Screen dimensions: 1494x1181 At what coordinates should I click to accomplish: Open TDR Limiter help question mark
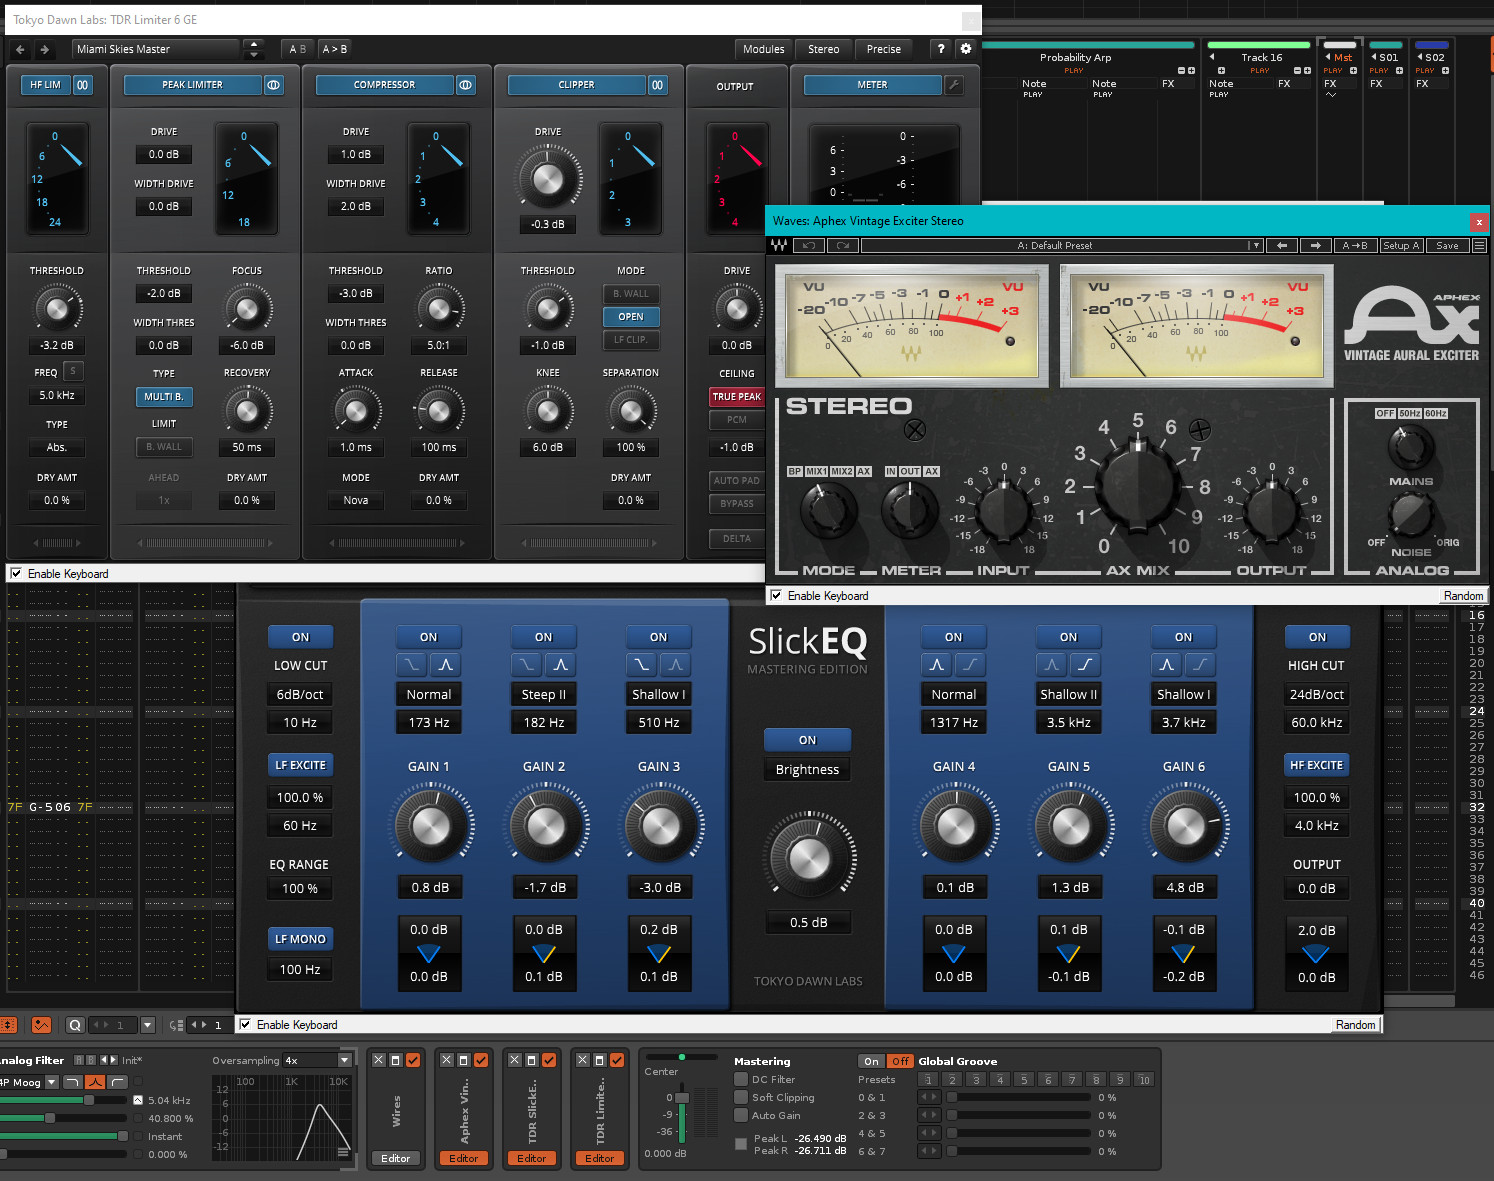(940, 49)
